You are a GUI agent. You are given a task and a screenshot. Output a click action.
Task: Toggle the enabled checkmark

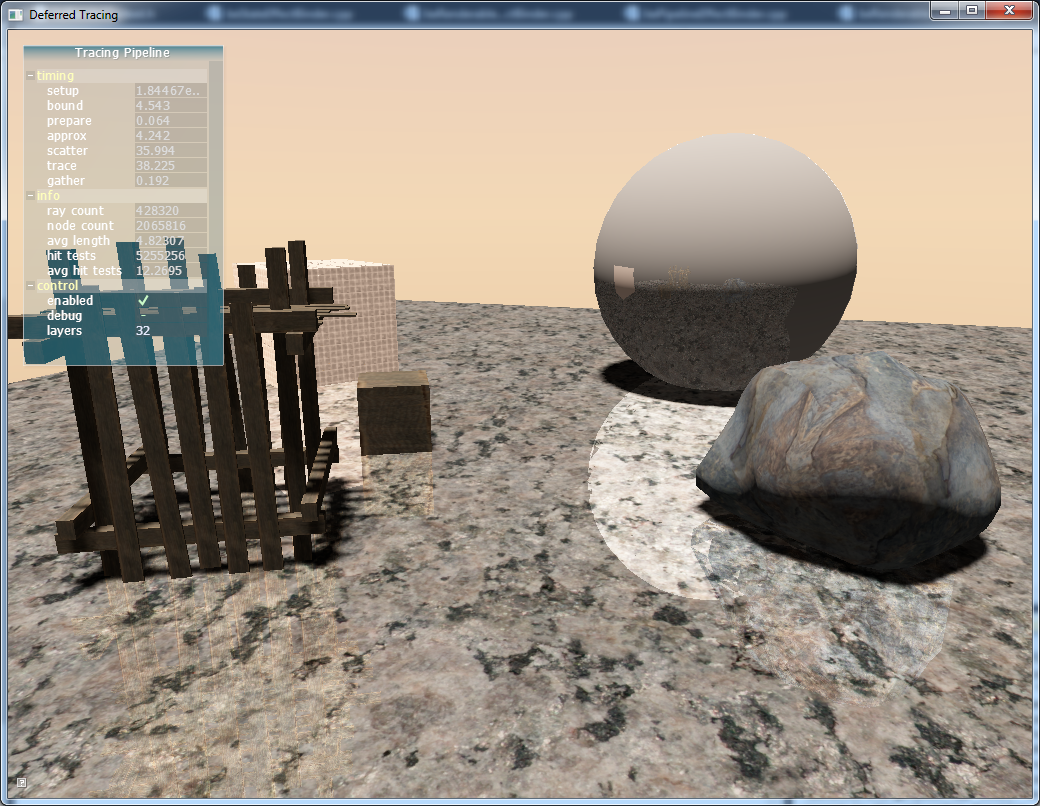(143, 300)
